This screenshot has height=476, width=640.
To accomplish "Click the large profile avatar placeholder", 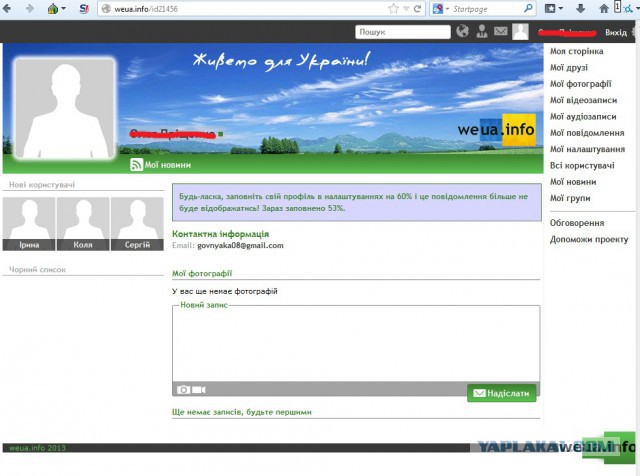I will pyautogui.click(x=65, y=108).
